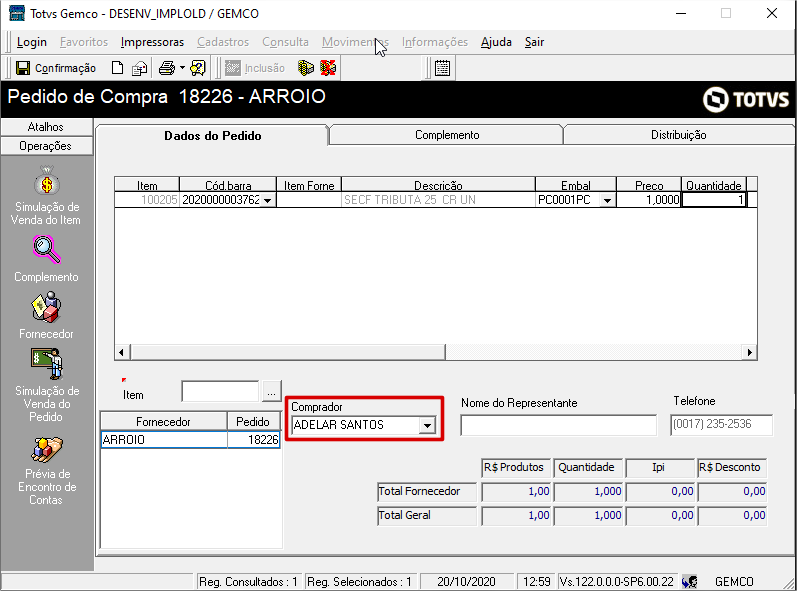The image size is (797, 591).
Task: Click the help question mark icon
Action: 198,68
